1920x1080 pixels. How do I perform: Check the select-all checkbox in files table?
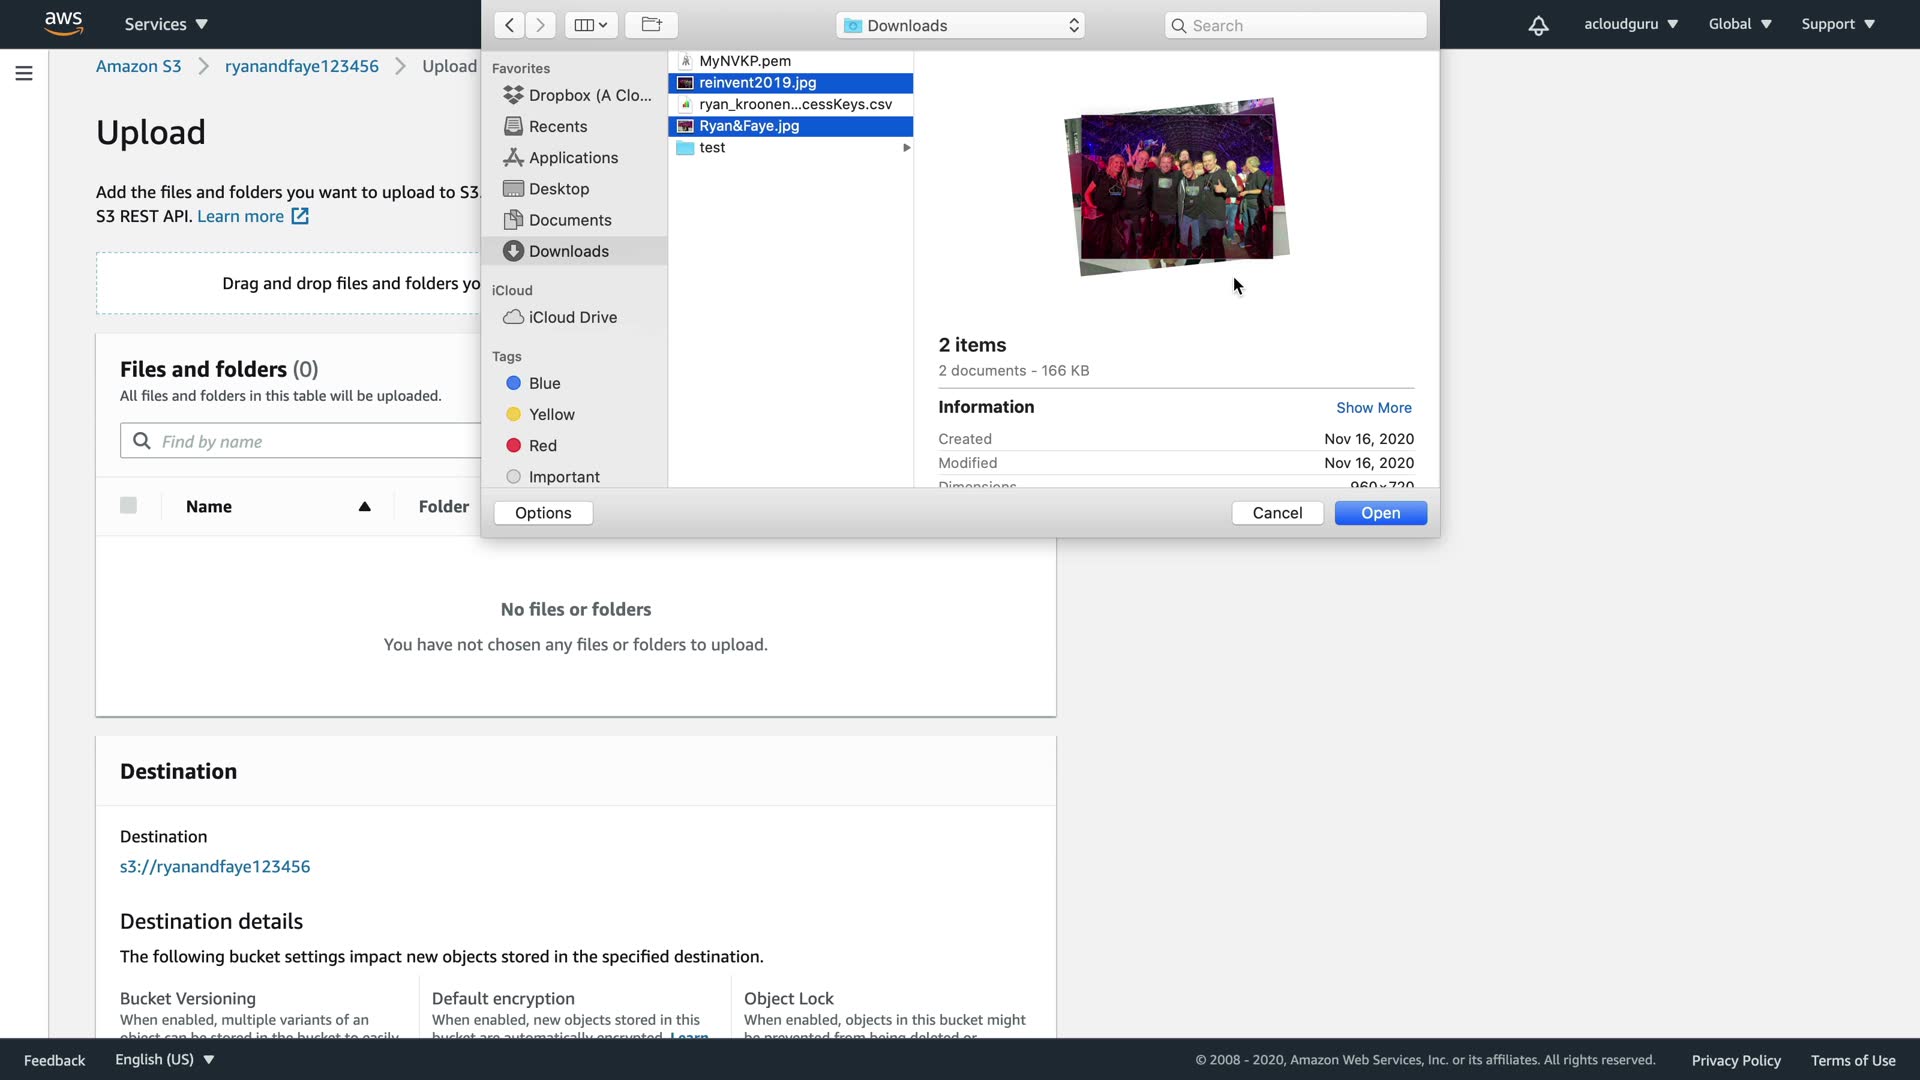pyautogui.click(x=128, y=506)
